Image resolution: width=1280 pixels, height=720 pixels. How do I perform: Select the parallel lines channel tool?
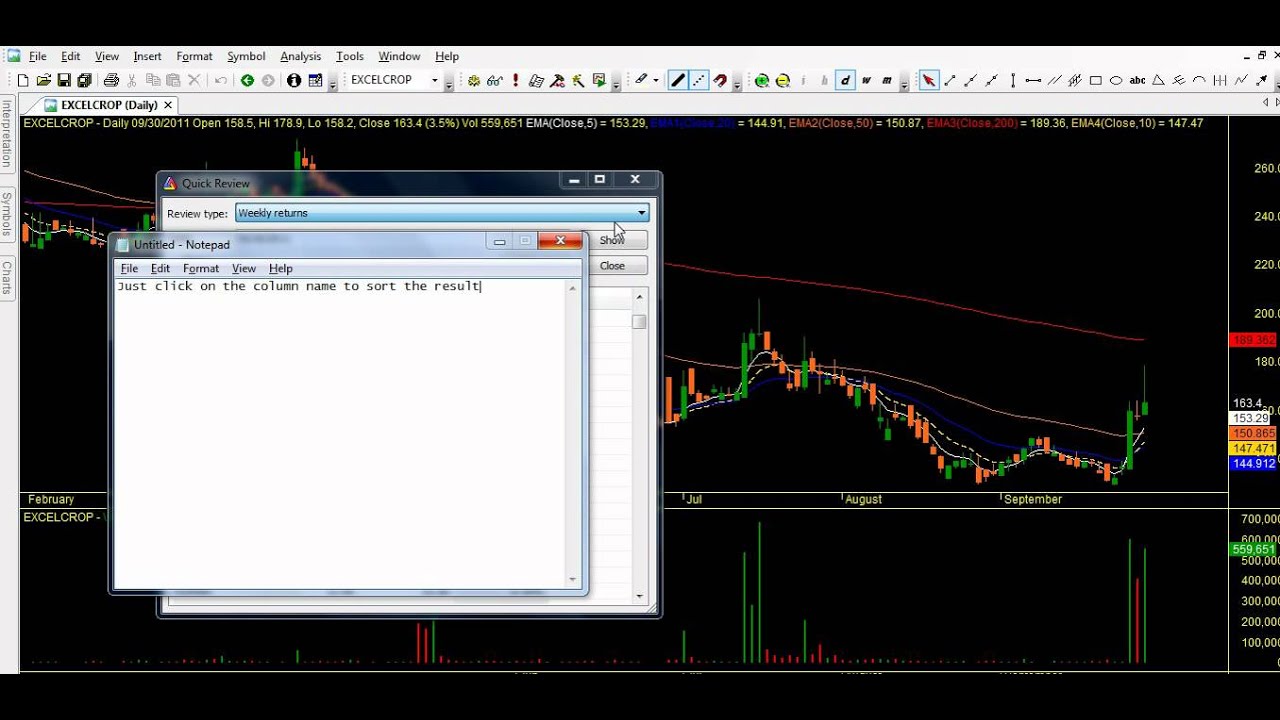click(x=1054, y=80)
